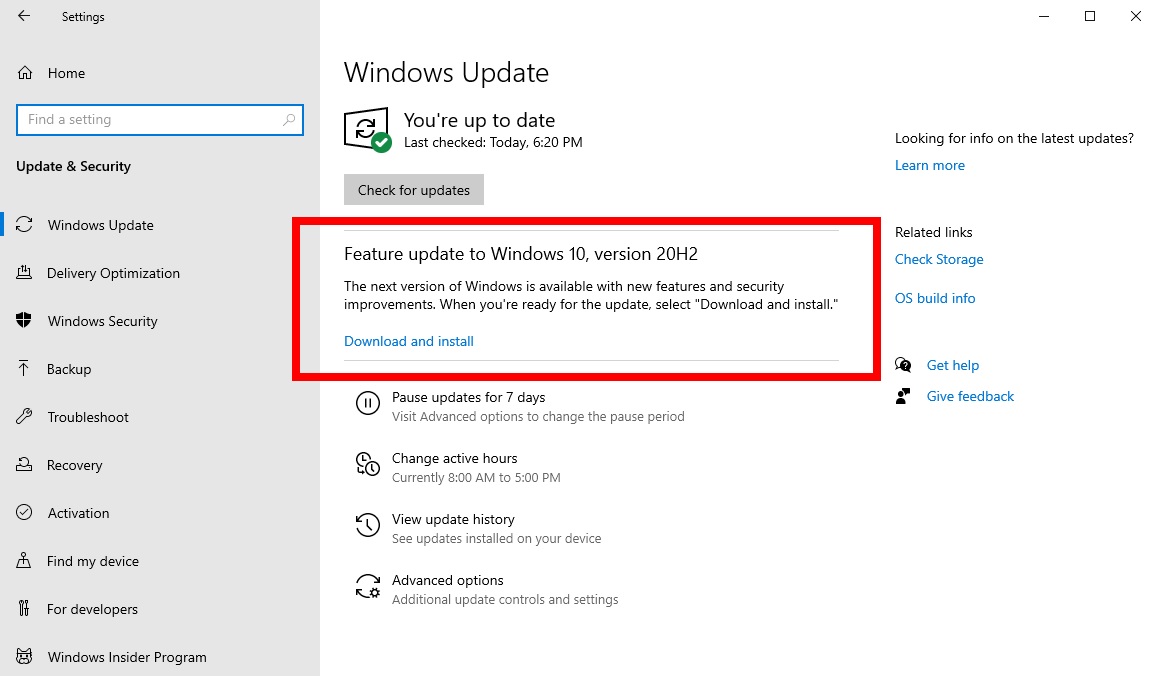Viewport: 1159px width, 676px height.
Task: Open the View update history icon
Action: pos(369,525)
